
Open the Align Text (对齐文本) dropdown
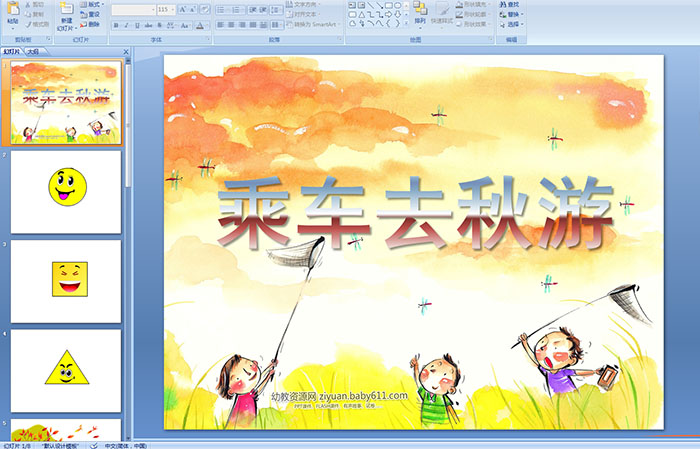(303, 14)
